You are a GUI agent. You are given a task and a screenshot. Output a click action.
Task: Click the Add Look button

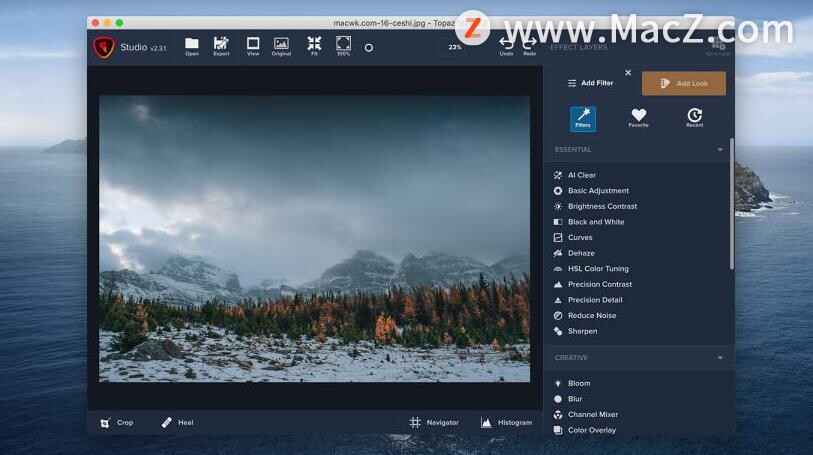click(684, 83)
